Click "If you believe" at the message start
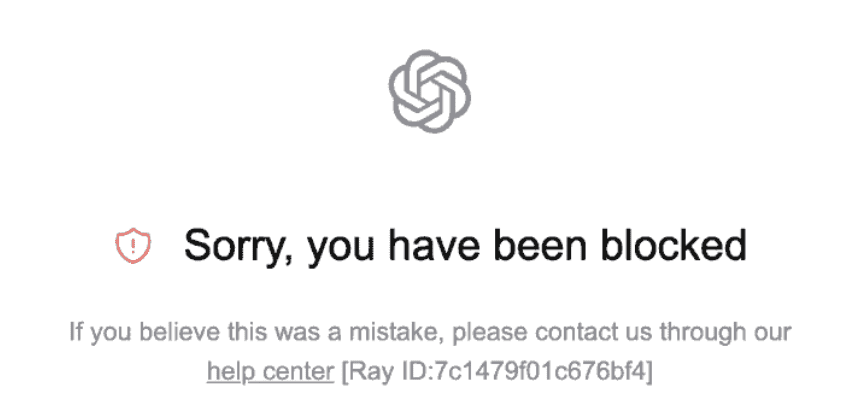This screenshot has height=406, width=857. click(132, 330)
